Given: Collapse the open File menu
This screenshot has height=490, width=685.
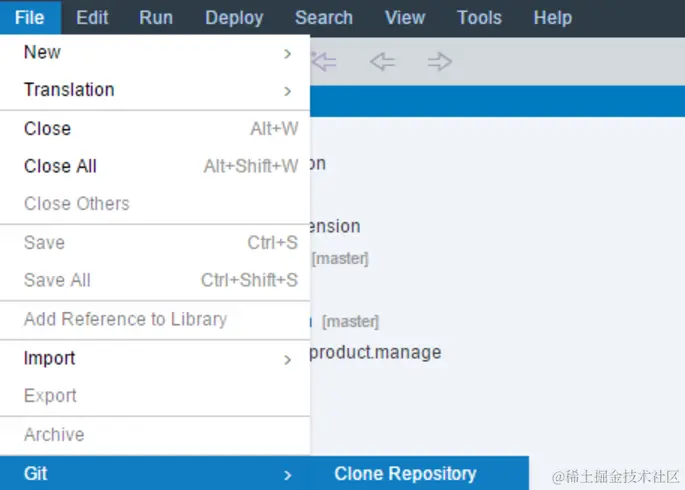Looking at the screenshot, I should (30, 18).
